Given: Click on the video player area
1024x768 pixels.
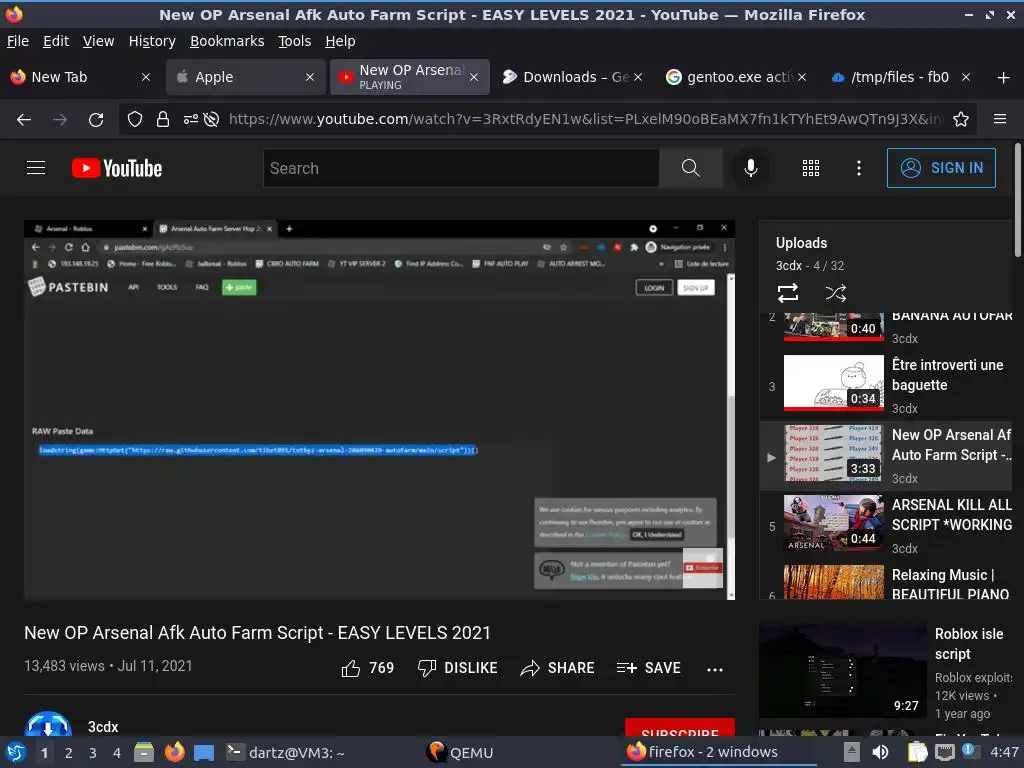Looking at the screenshot, I should click(x=379, y=410).
